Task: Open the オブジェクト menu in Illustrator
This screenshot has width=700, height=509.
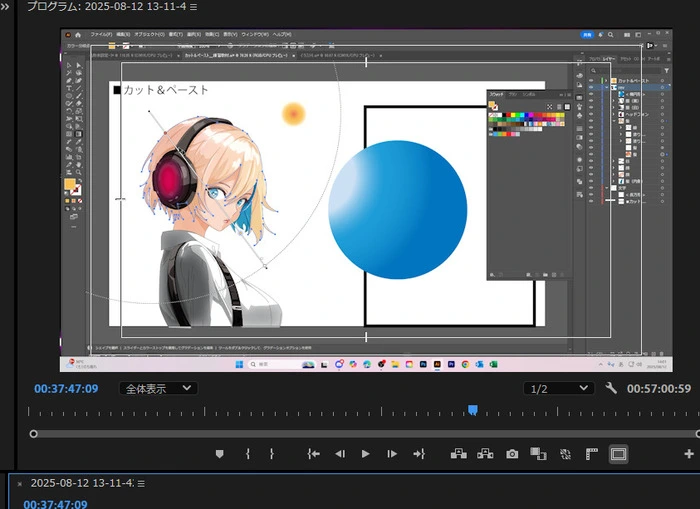Action: pos(150,34)
